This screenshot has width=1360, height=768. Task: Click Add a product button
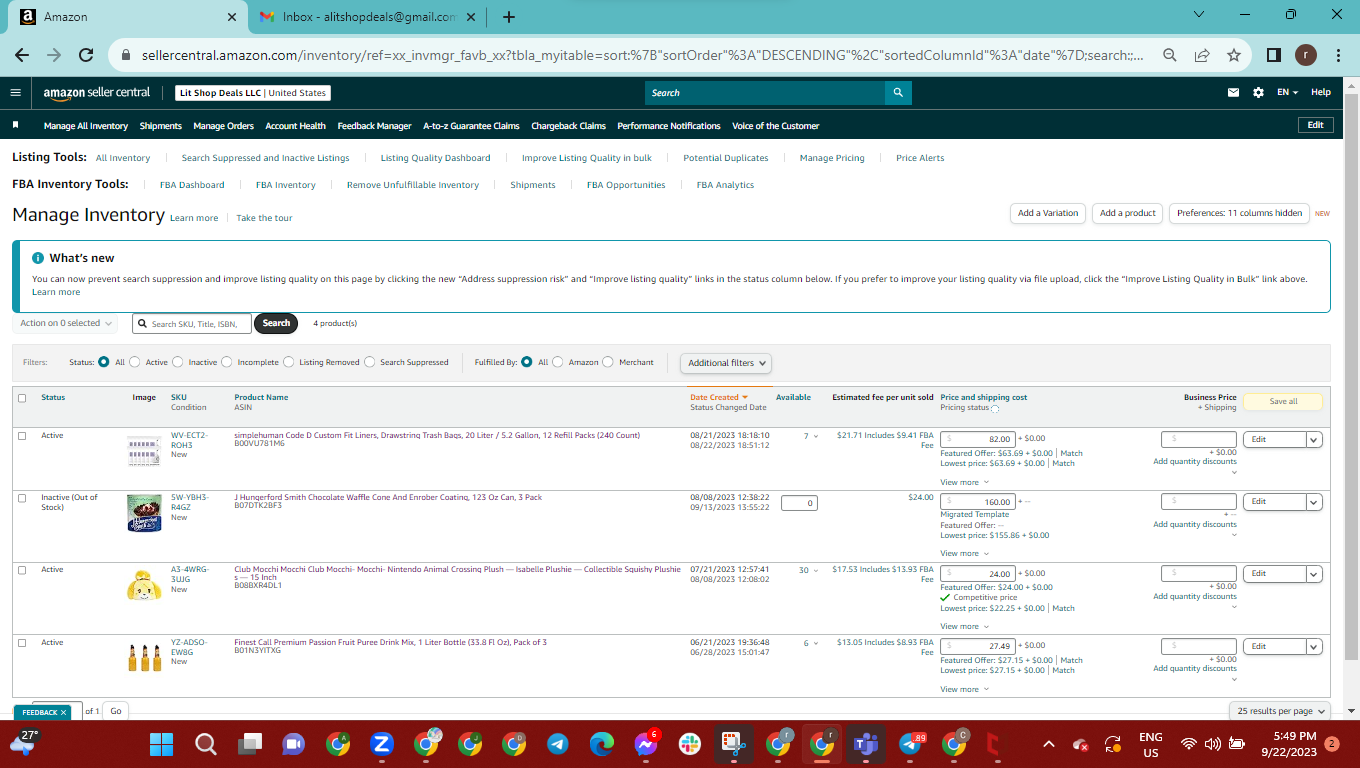pos(1128,213)
